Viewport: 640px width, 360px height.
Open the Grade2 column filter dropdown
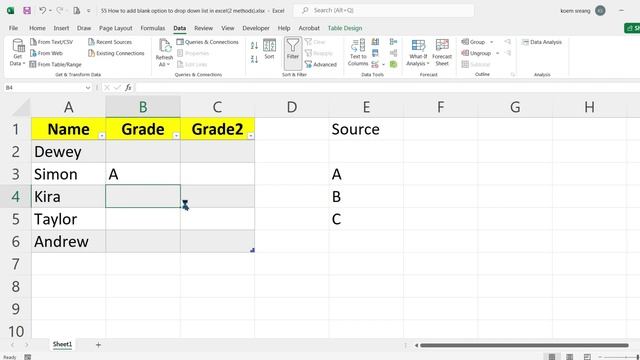pos(251,136)
